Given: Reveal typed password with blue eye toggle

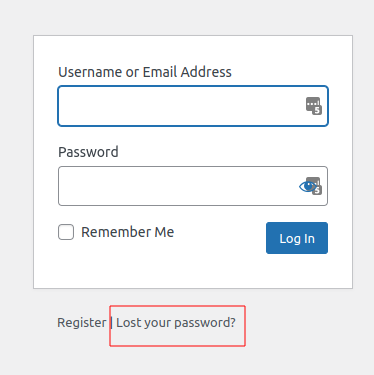Looking at the screenshot, I should [x=307, y=186].
